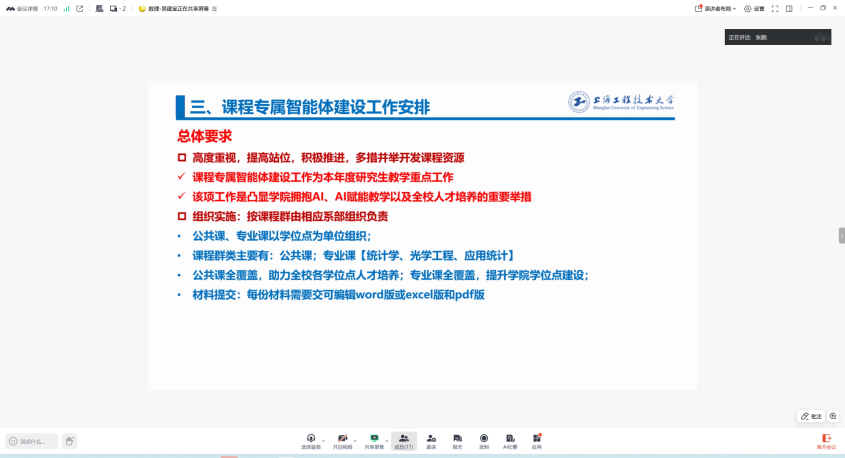Viewport: 845px width, 458px height.
Task: Expand the audio options arrow
Action: coord(324,440)
